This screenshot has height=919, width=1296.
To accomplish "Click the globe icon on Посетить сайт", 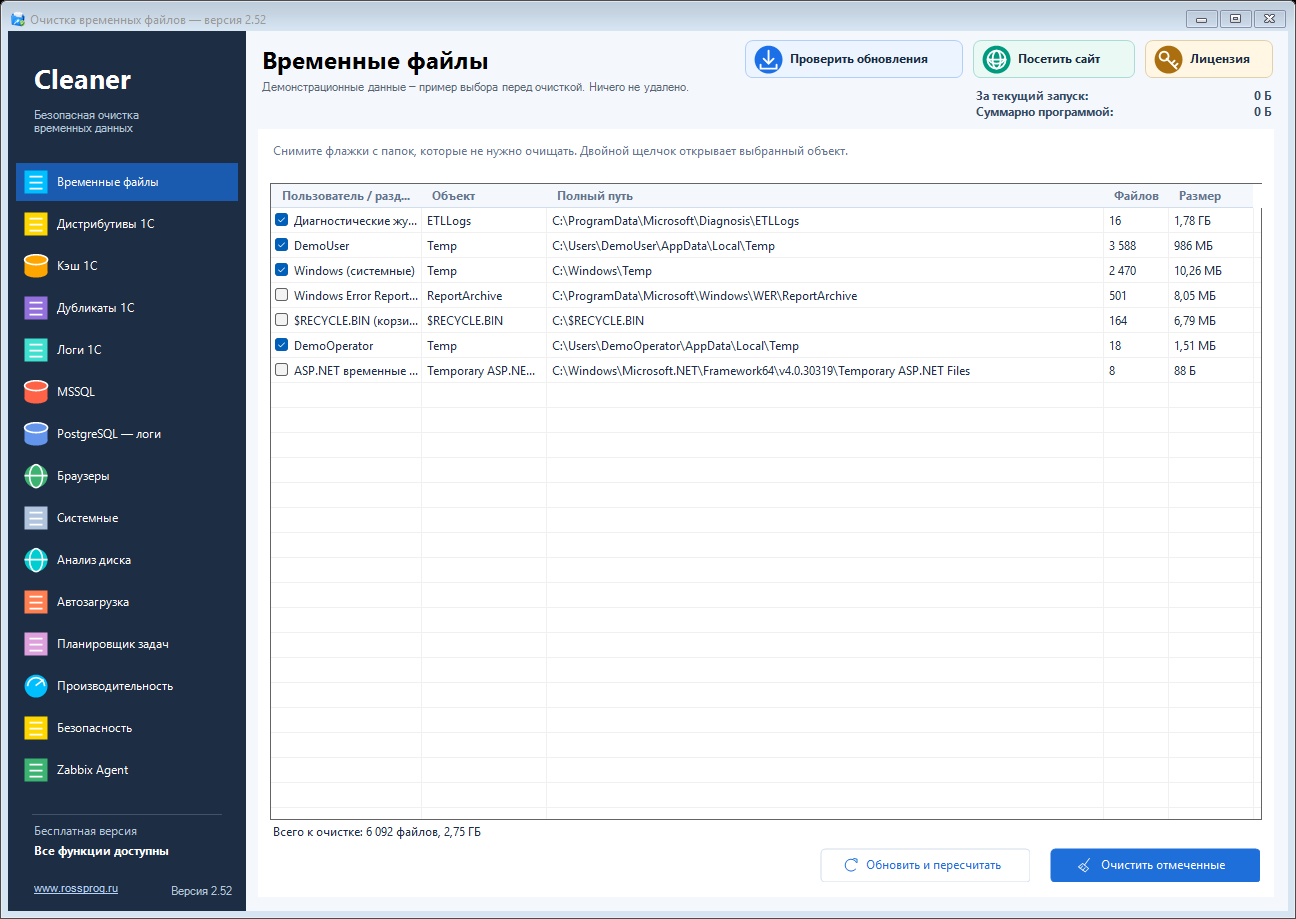I will tap(996, 59).
